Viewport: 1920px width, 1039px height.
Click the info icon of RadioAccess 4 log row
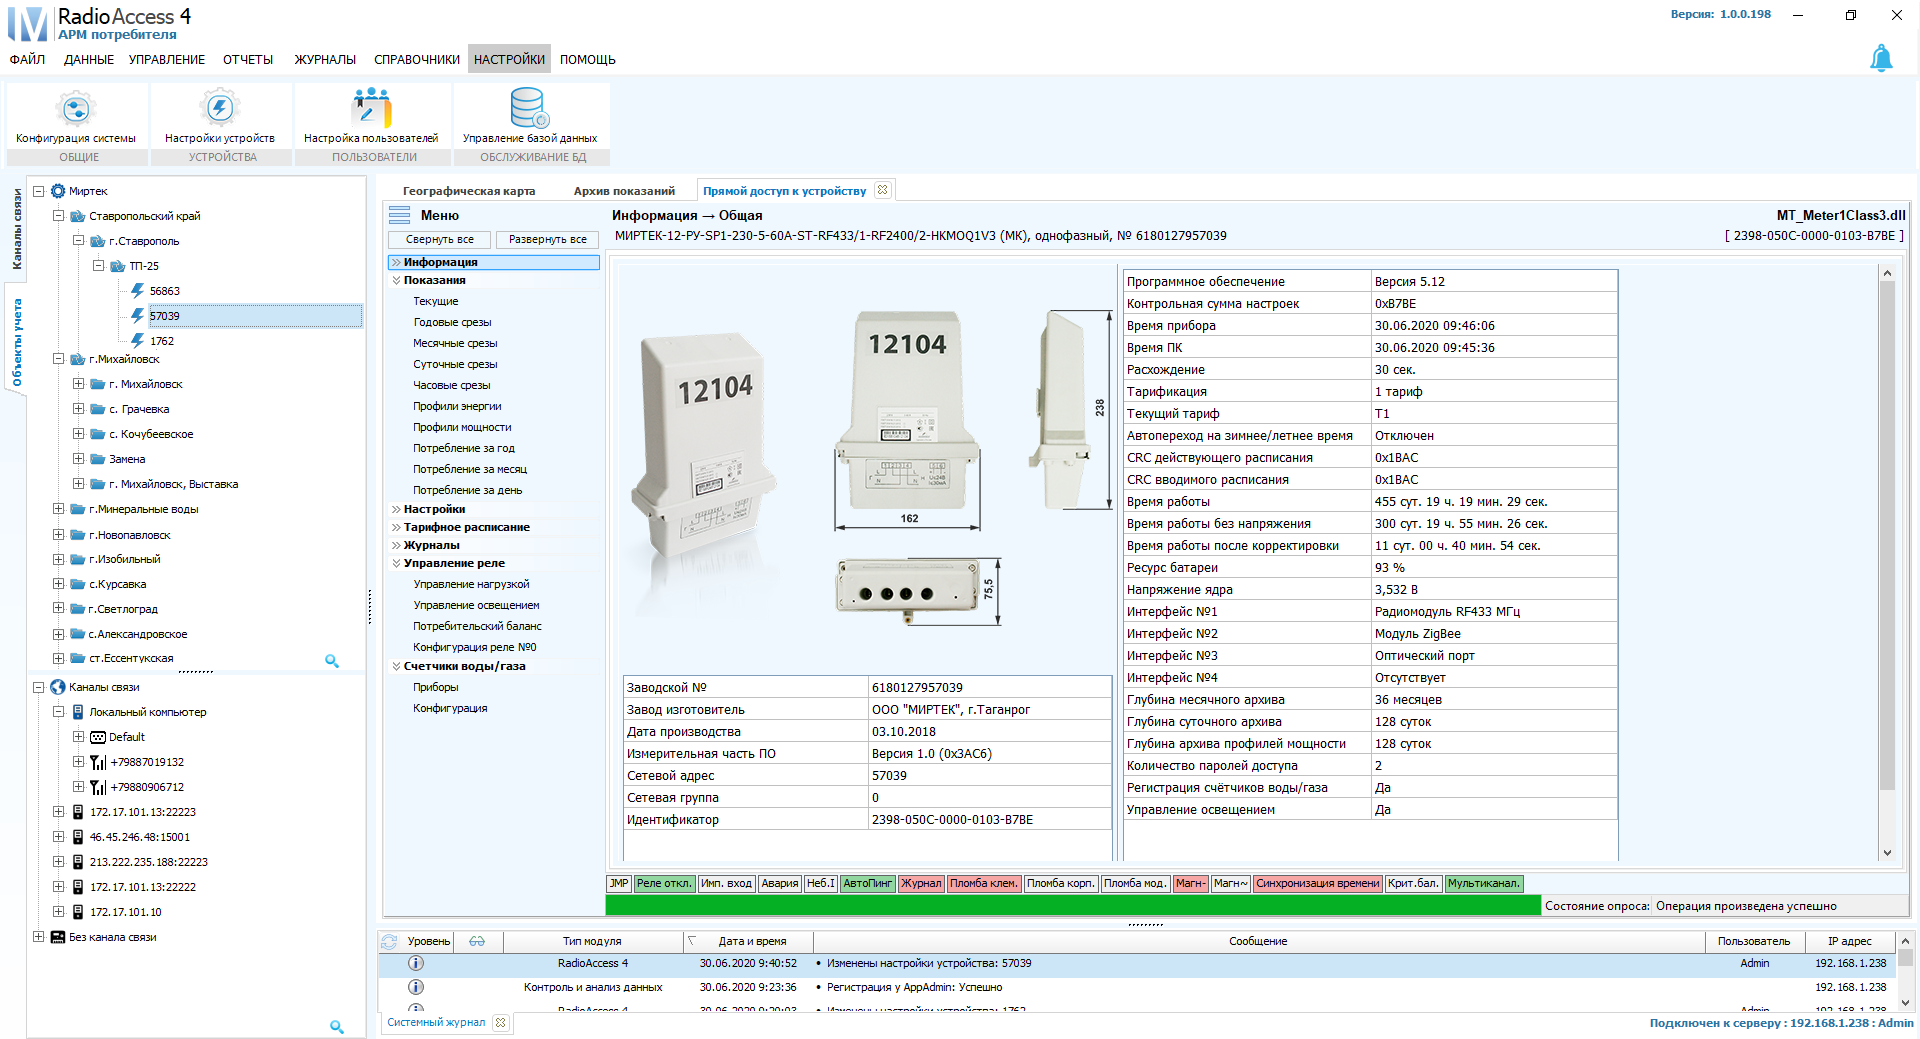(x=416, y=963)
